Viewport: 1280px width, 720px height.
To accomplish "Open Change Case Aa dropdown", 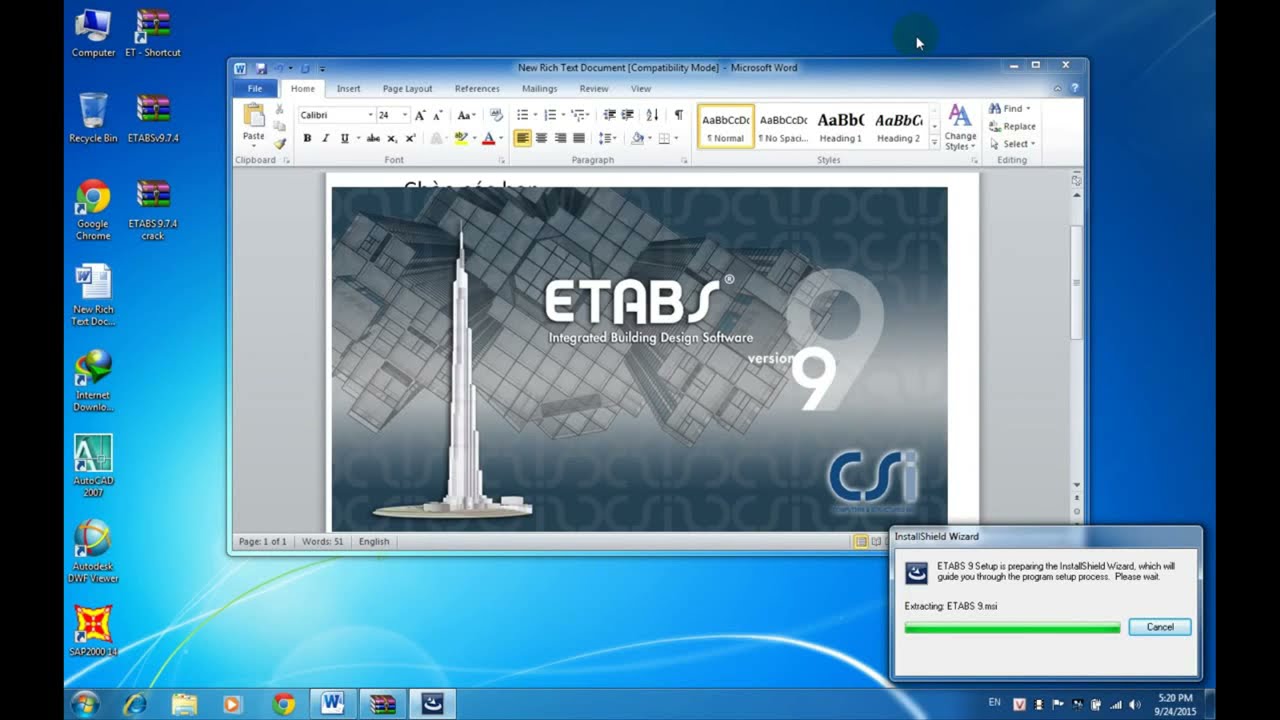I will [x=465, y=115].
